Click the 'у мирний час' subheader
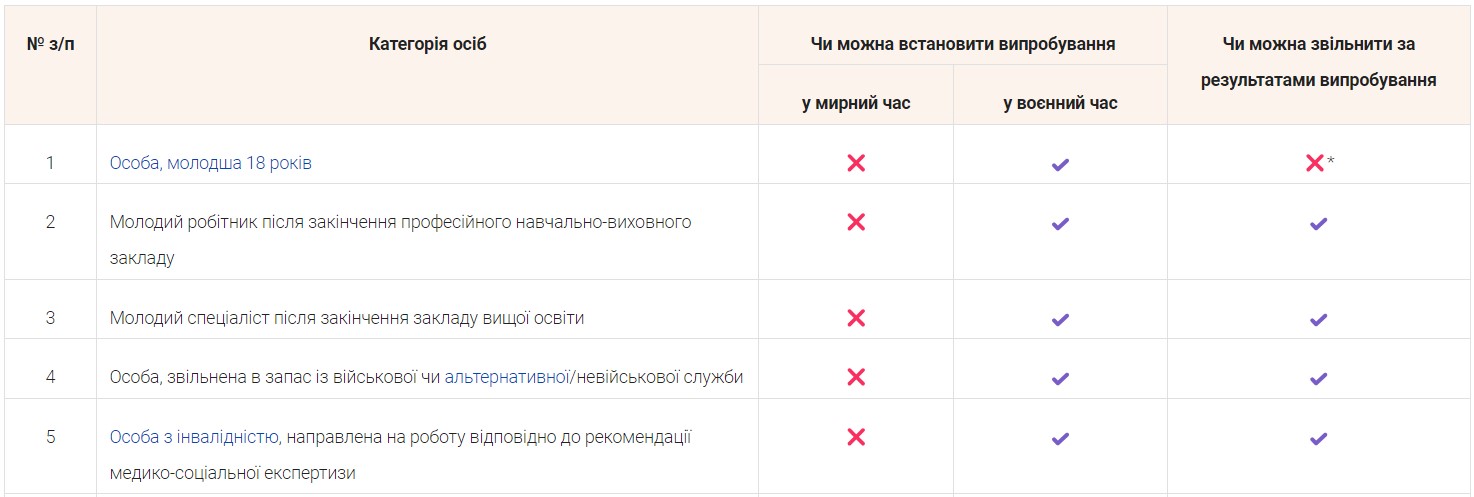 point(856,103)
